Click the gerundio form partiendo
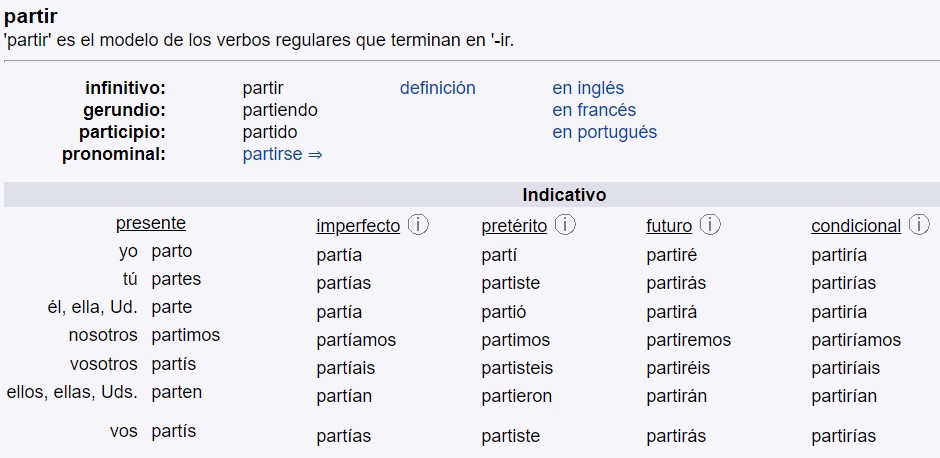This screenshot has width=940, height=458. click(x=279, y=110)
